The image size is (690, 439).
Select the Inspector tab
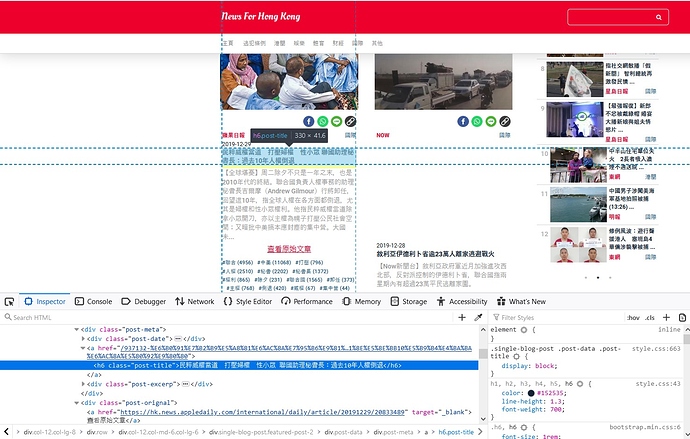[45, 302]
